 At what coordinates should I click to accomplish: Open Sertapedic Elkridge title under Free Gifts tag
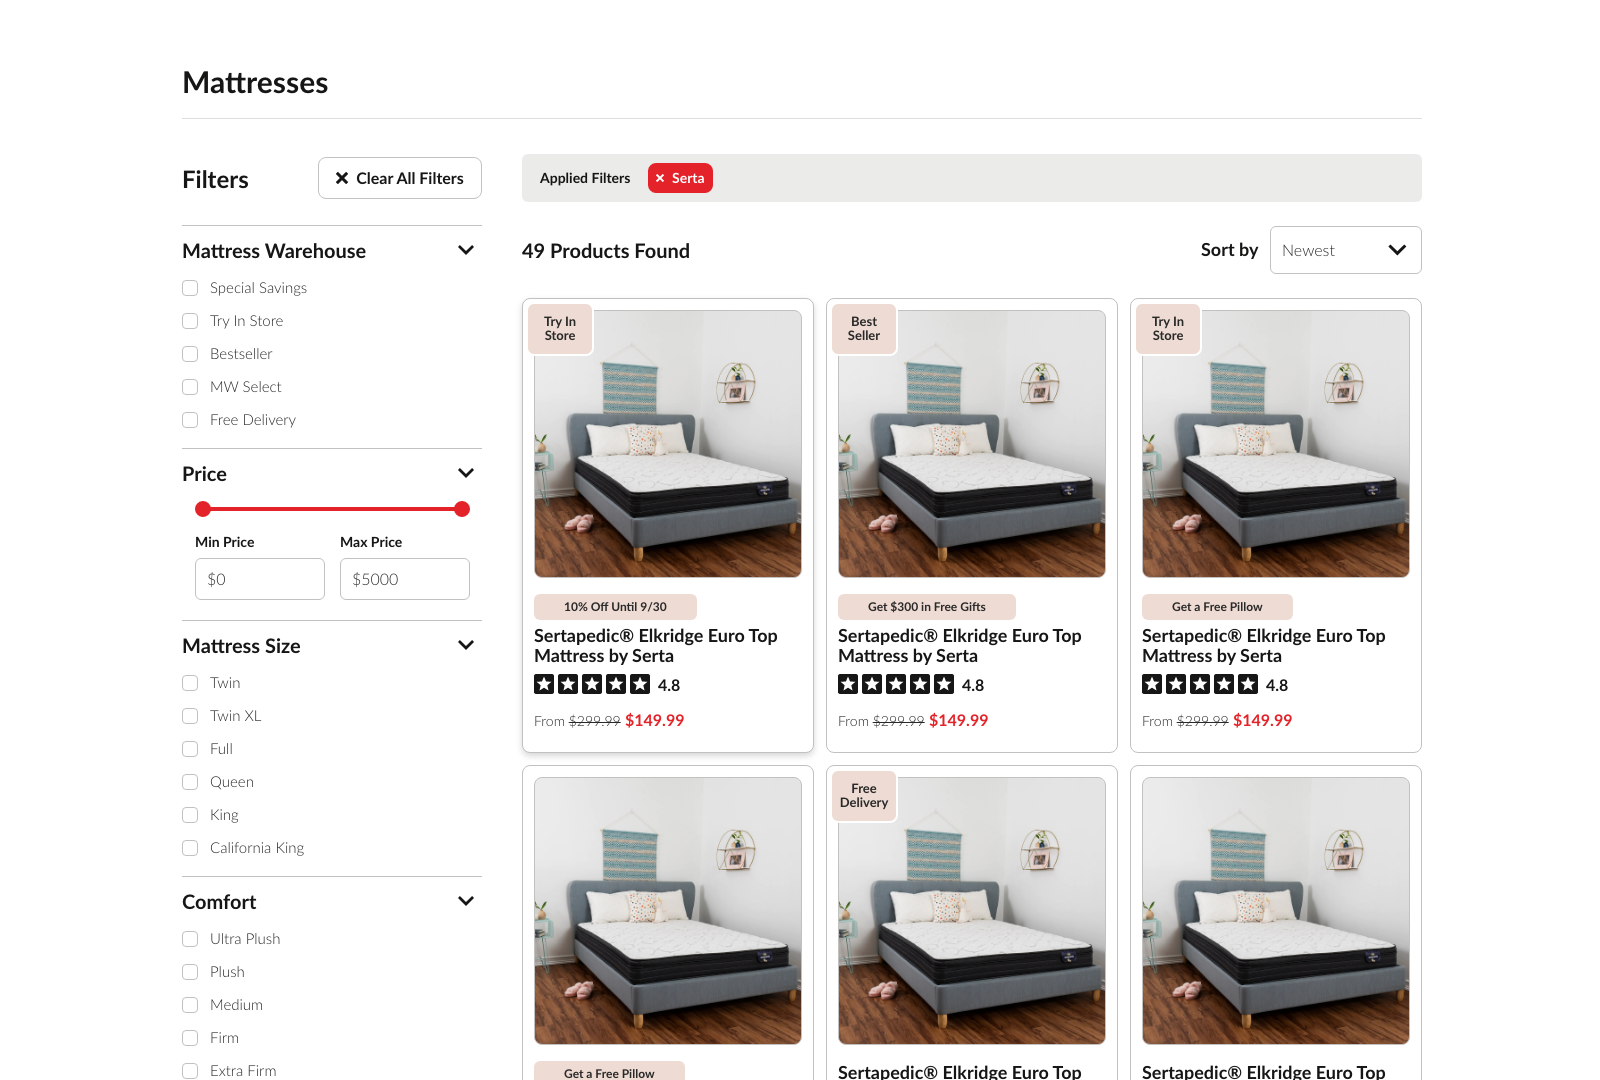pos(960,646)
